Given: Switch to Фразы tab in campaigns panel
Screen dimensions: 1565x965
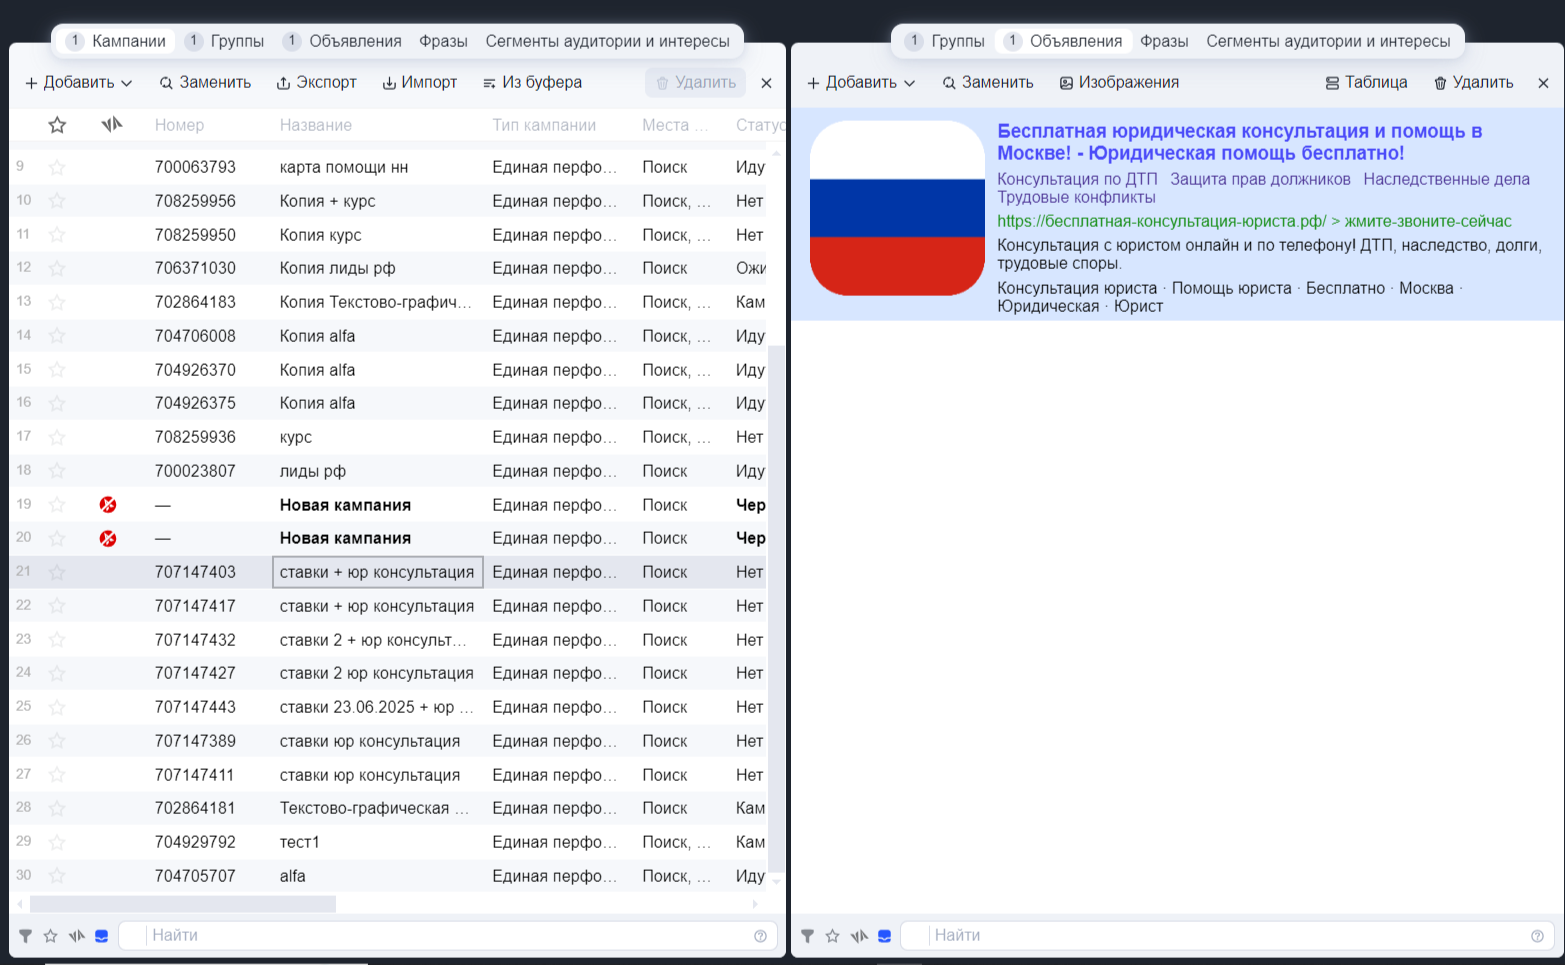Looking at the screenshot, I should [443, 41].
